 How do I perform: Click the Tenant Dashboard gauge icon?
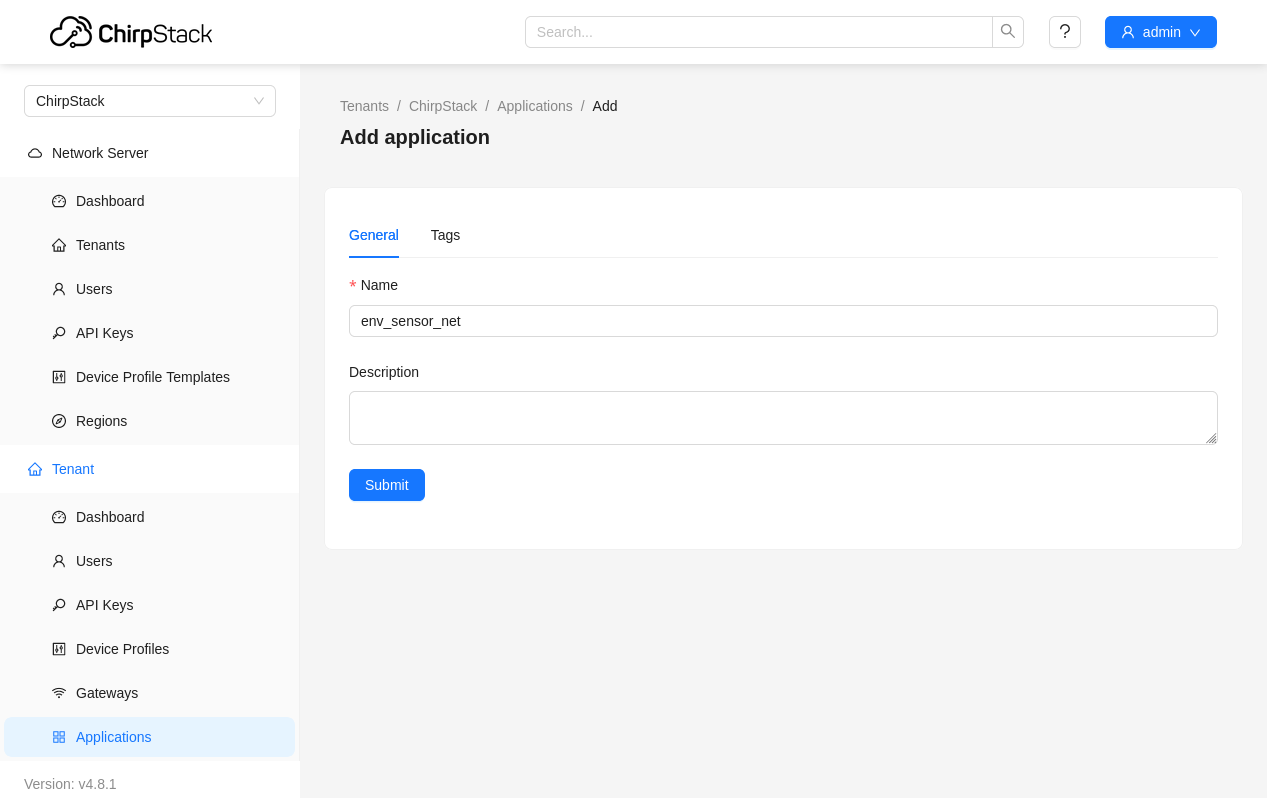coord(59,517)
